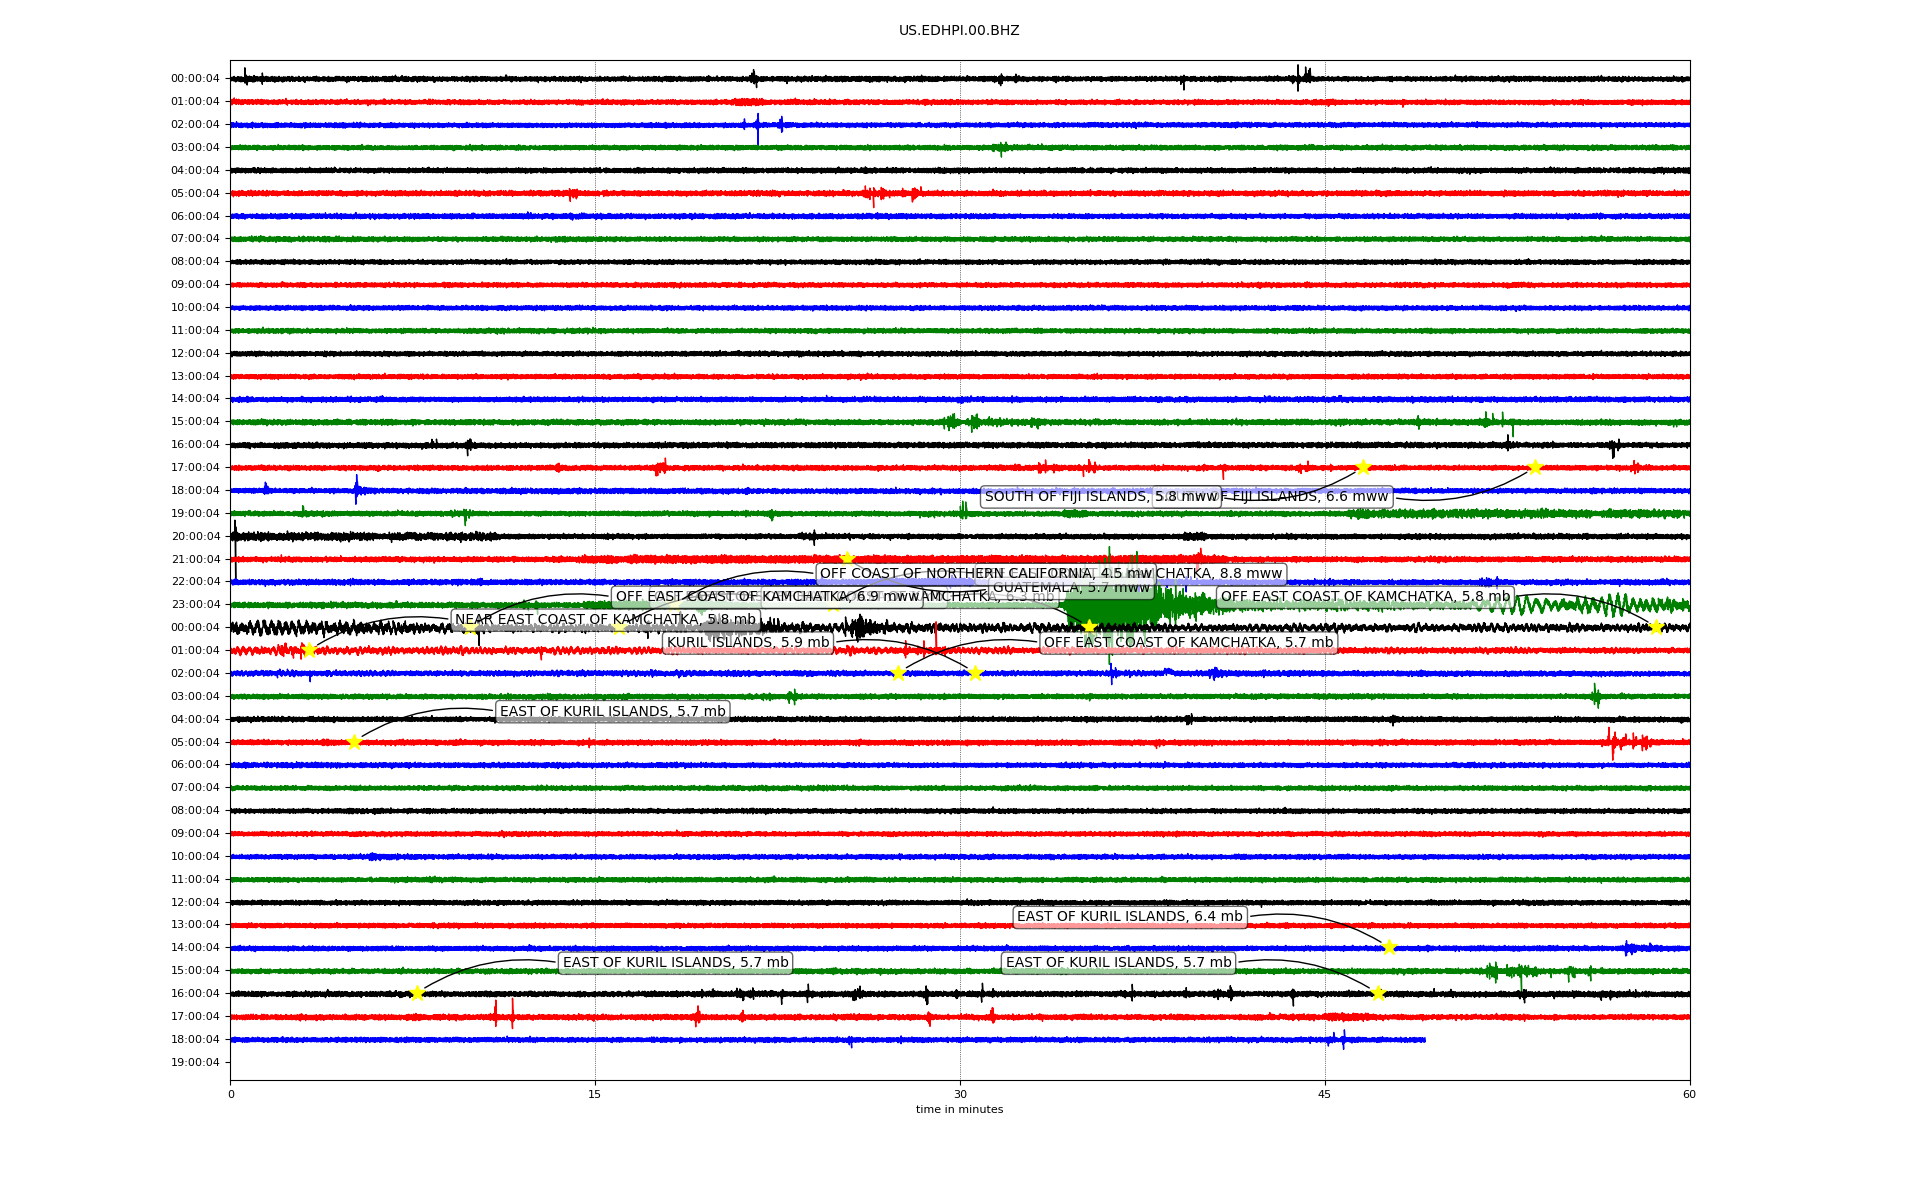Click the 45 tick on the minutes axis
Screen dimensions: 1920x1200
pyautogui.click(x=1325, y=1094)
